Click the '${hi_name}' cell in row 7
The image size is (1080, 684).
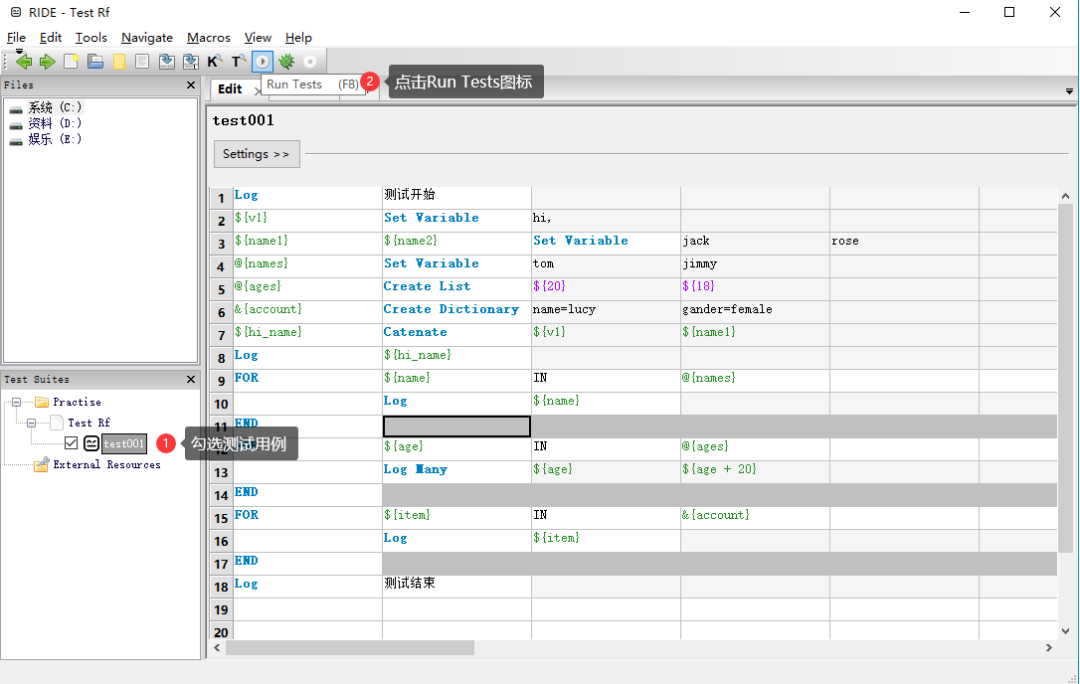tap(307, 335)
